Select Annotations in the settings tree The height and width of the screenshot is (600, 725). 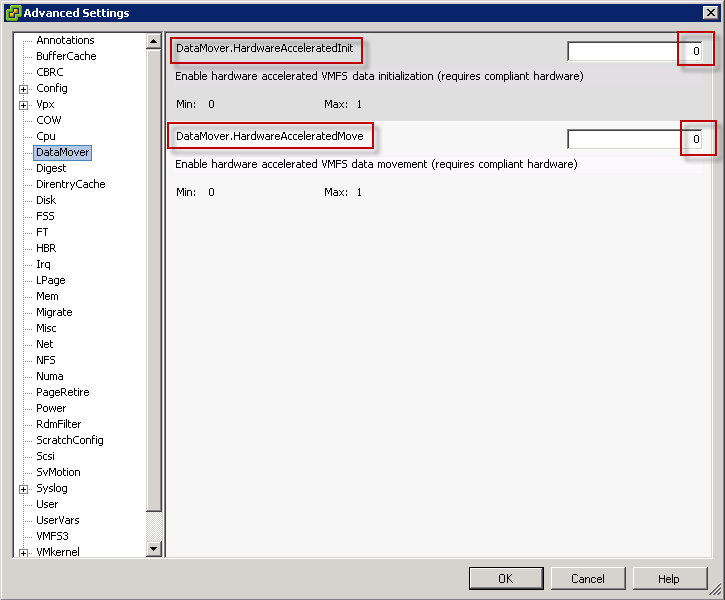coord(65,40)
